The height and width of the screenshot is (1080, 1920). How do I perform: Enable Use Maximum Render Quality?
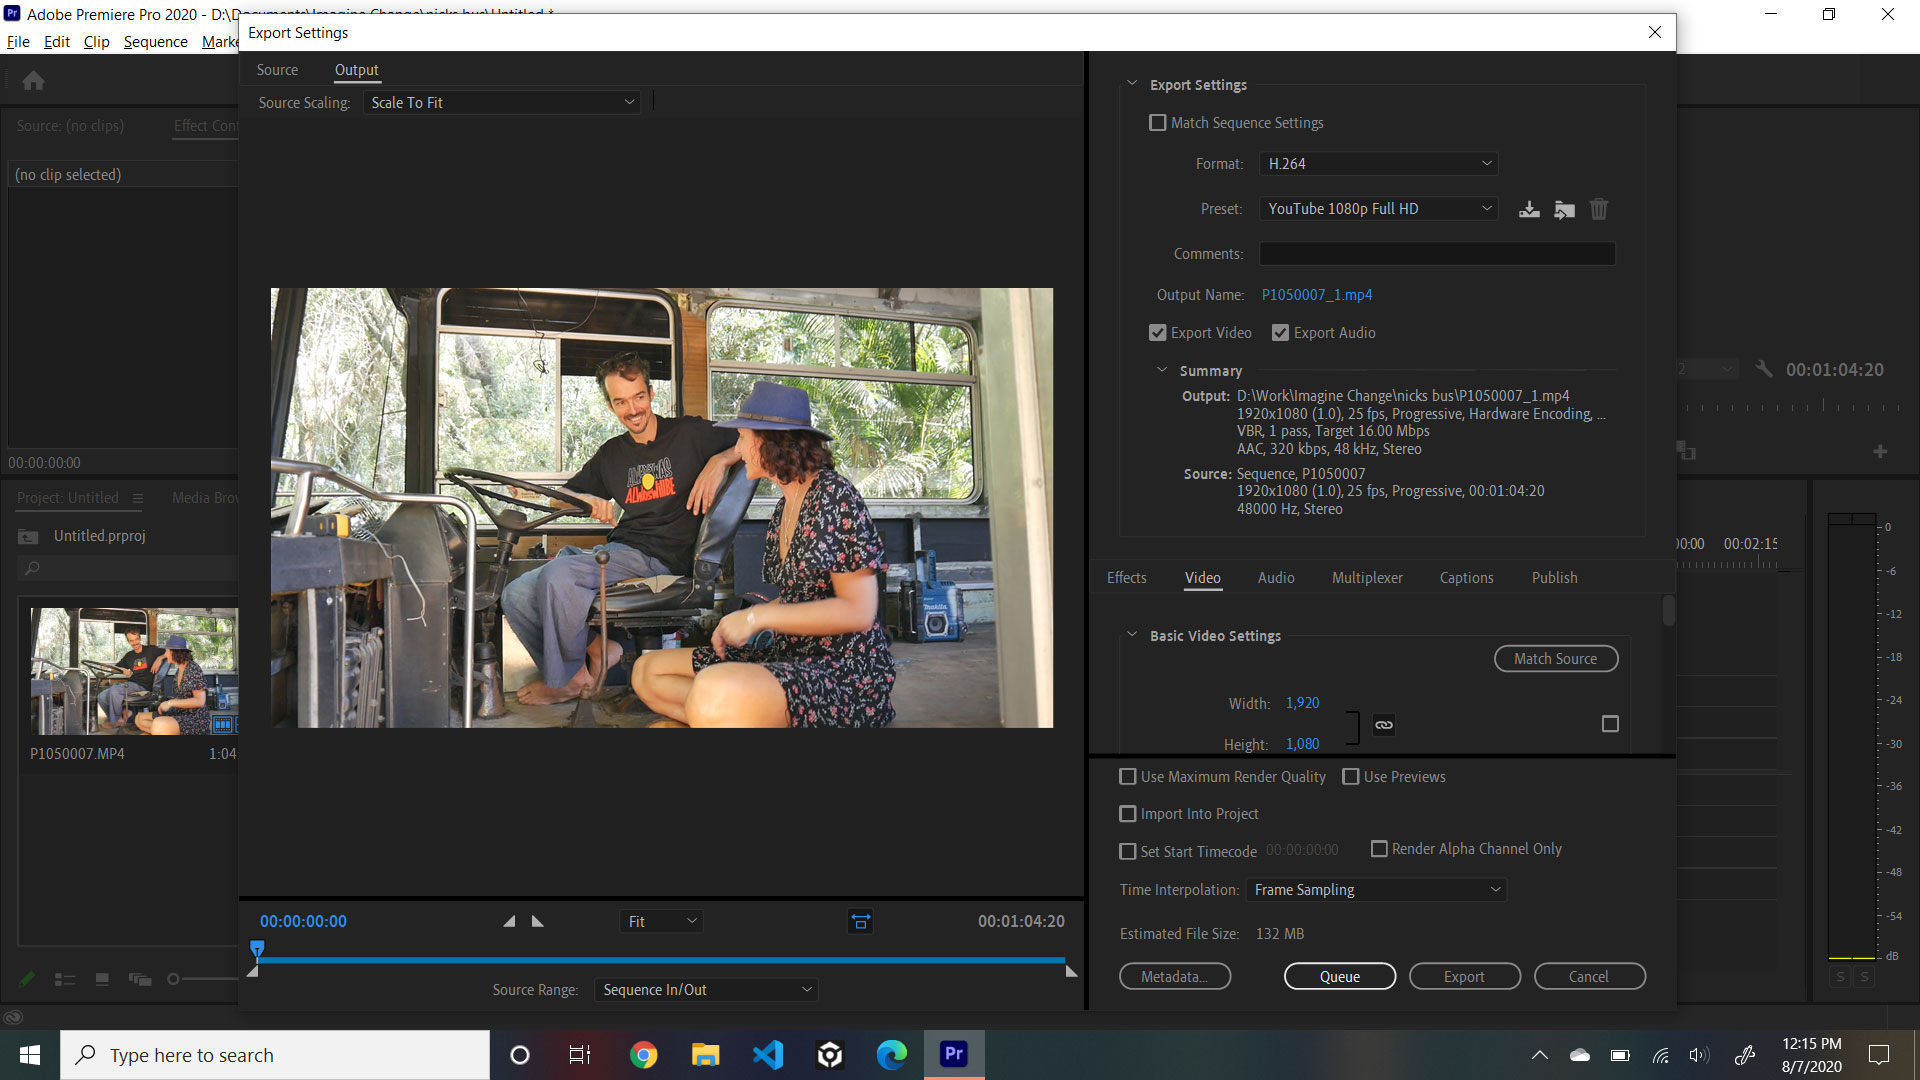tap(1128, 776)
